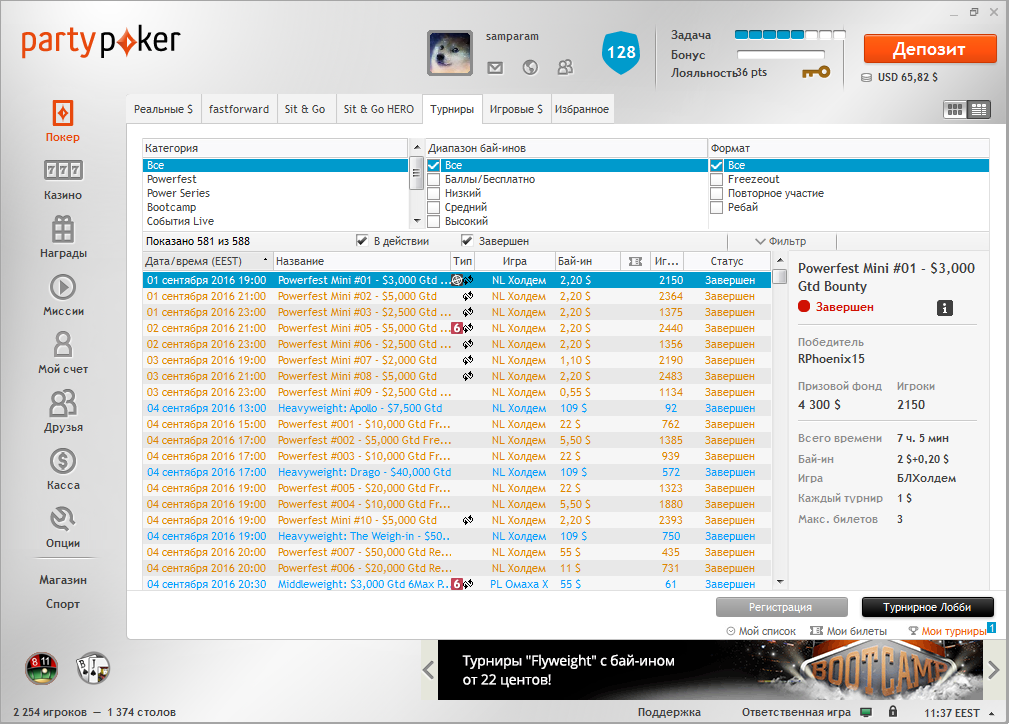Switch to Реальные $ tab
This screenshot has height=724, width=1009.
(163, 109)
